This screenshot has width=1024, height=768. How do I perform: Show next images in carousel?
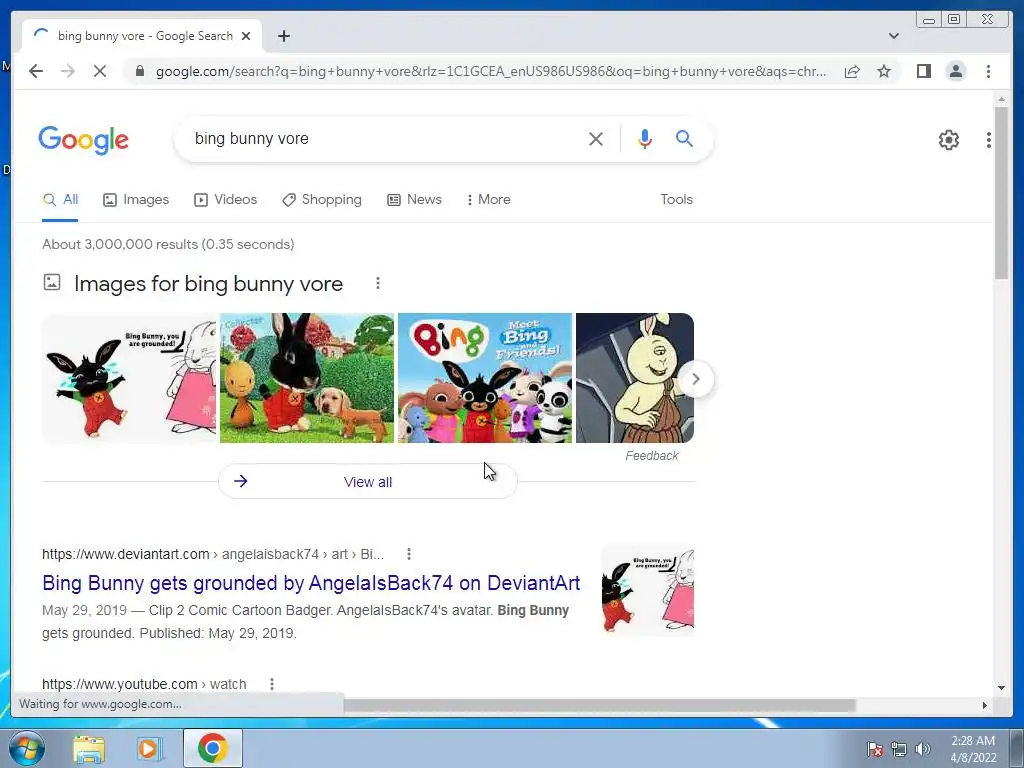[696, 379]
